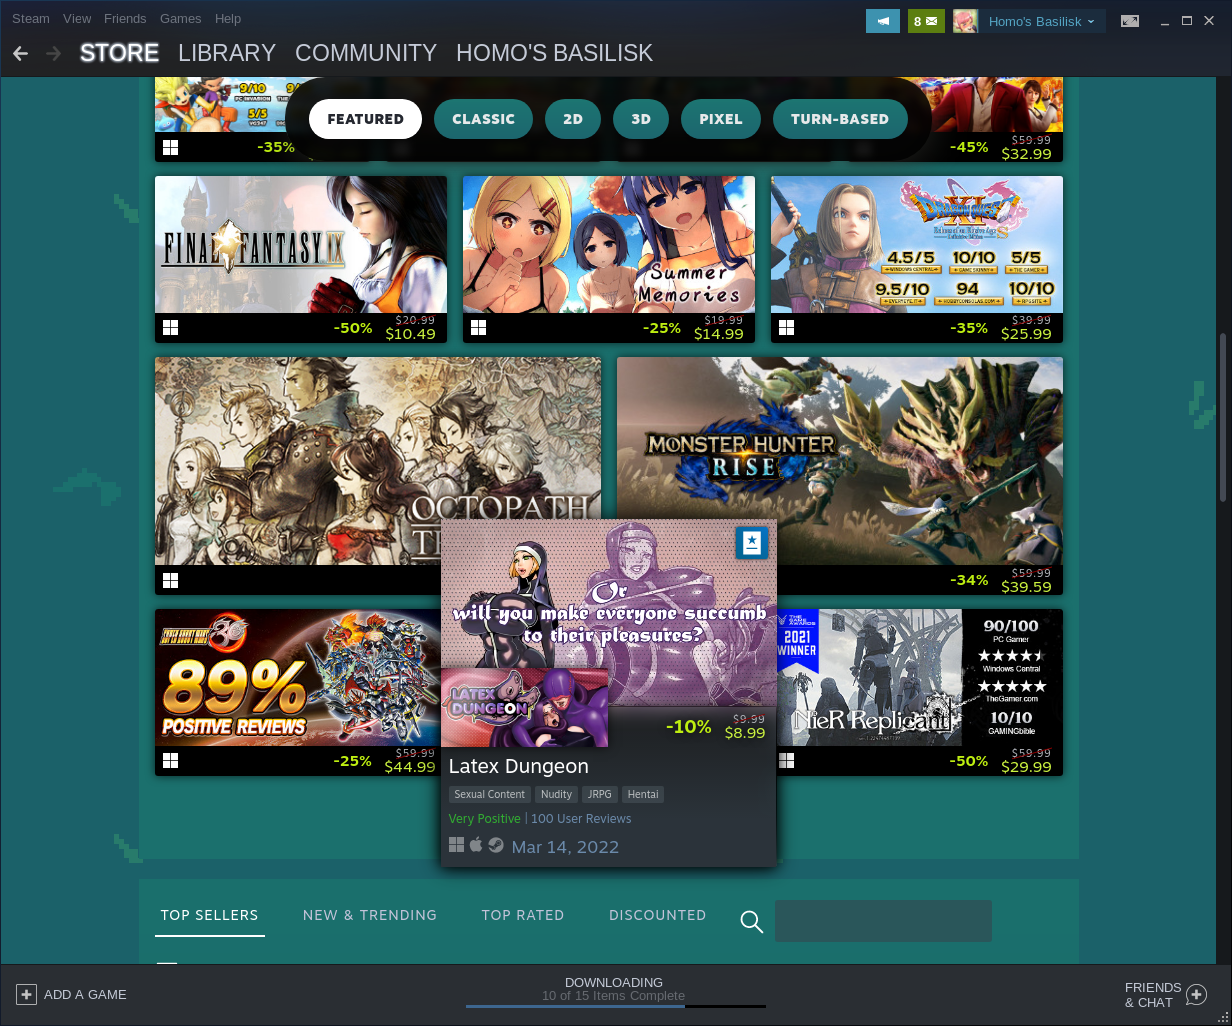Open the 100 User Reviews link
The image size is (1232, 1026).
click(581, 818)
